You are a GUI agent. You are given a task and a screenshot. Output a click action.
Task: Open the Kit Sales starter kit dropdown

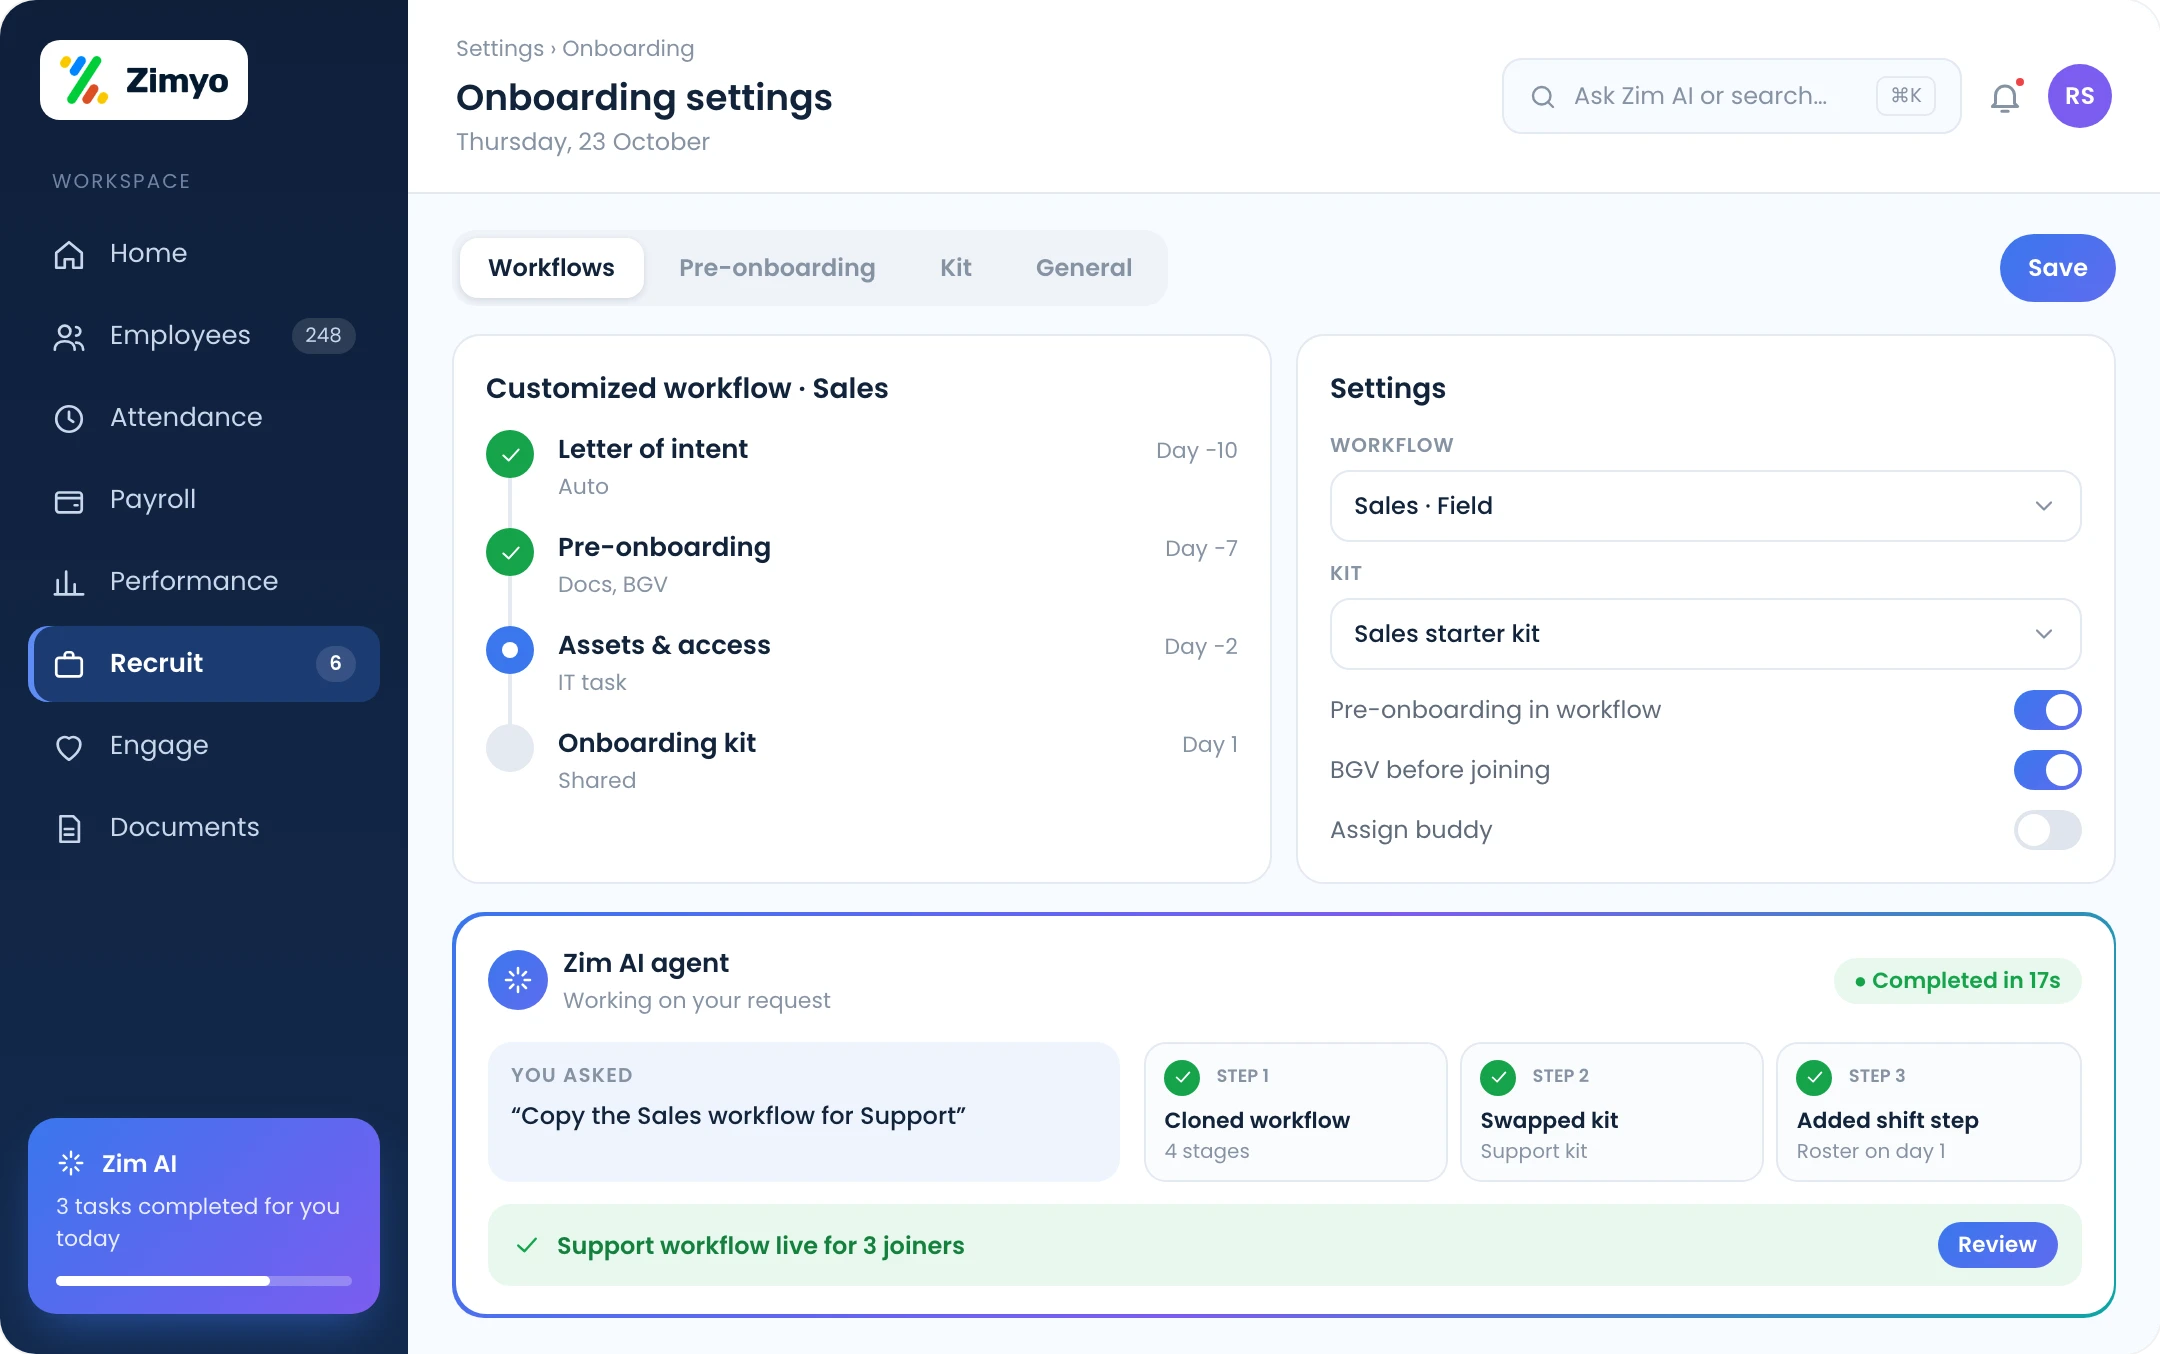(1706, 634)
